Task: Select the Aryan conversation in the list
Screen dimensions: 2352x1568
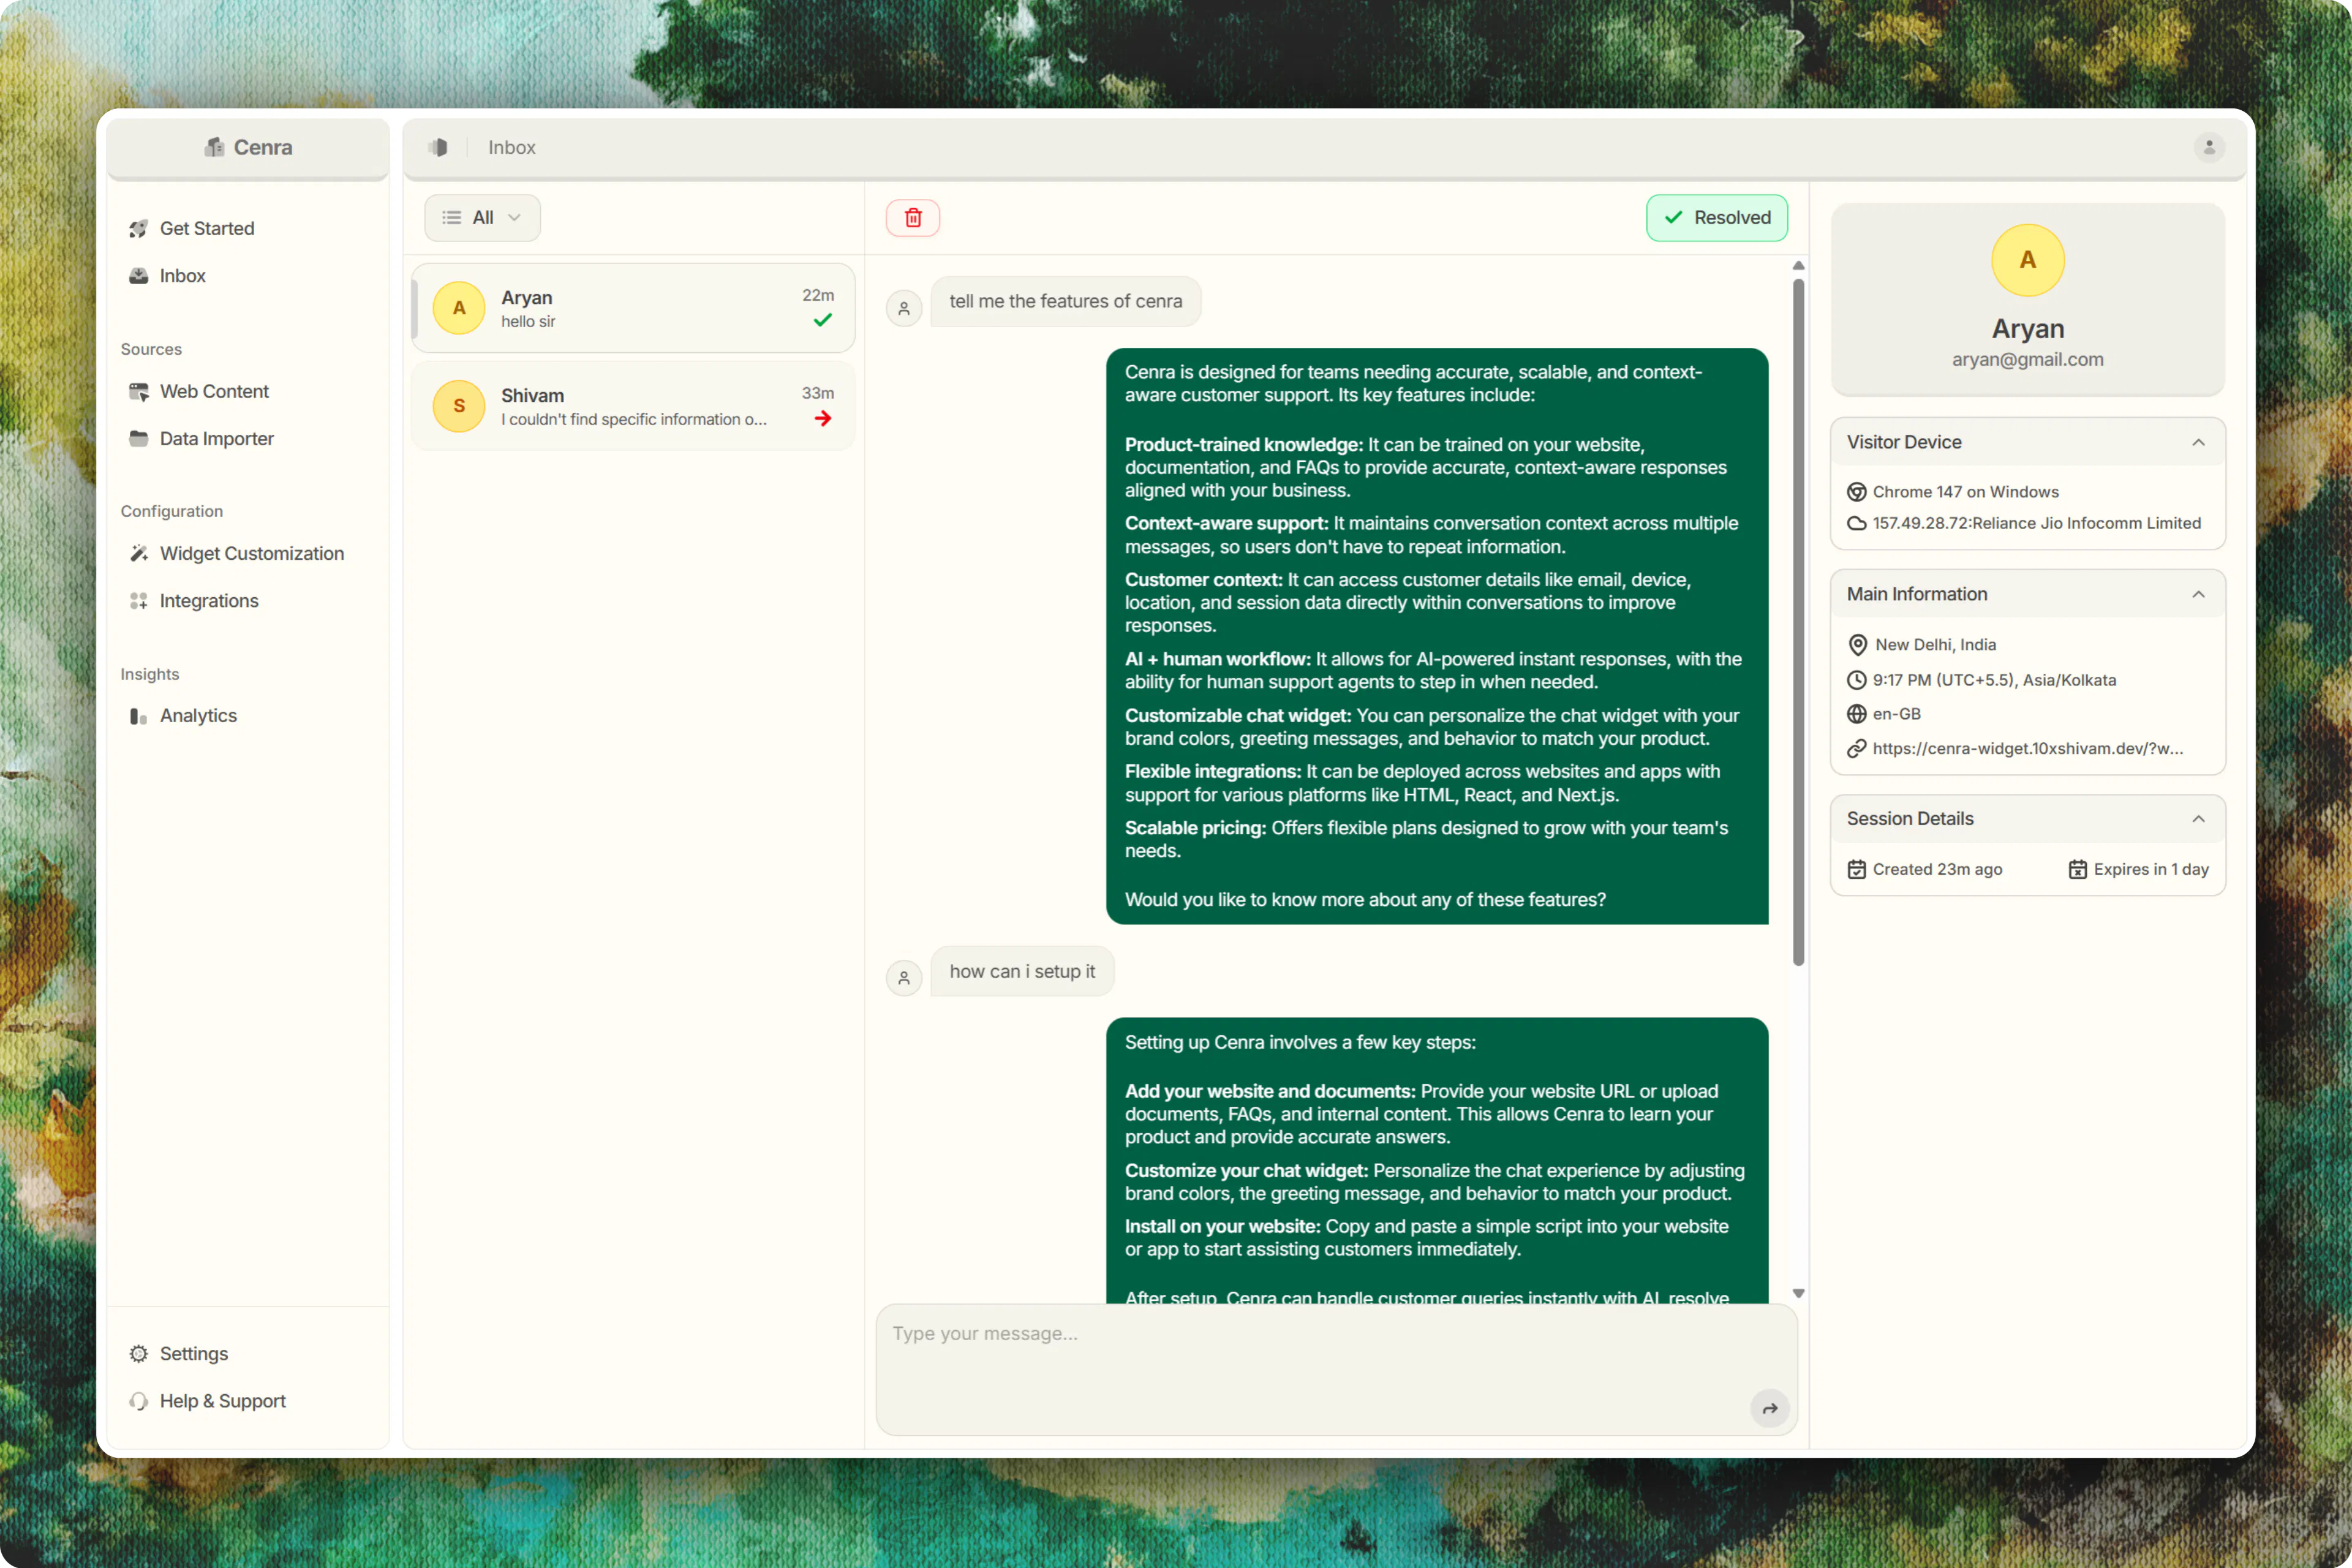Action: click(x=633, y=308)
